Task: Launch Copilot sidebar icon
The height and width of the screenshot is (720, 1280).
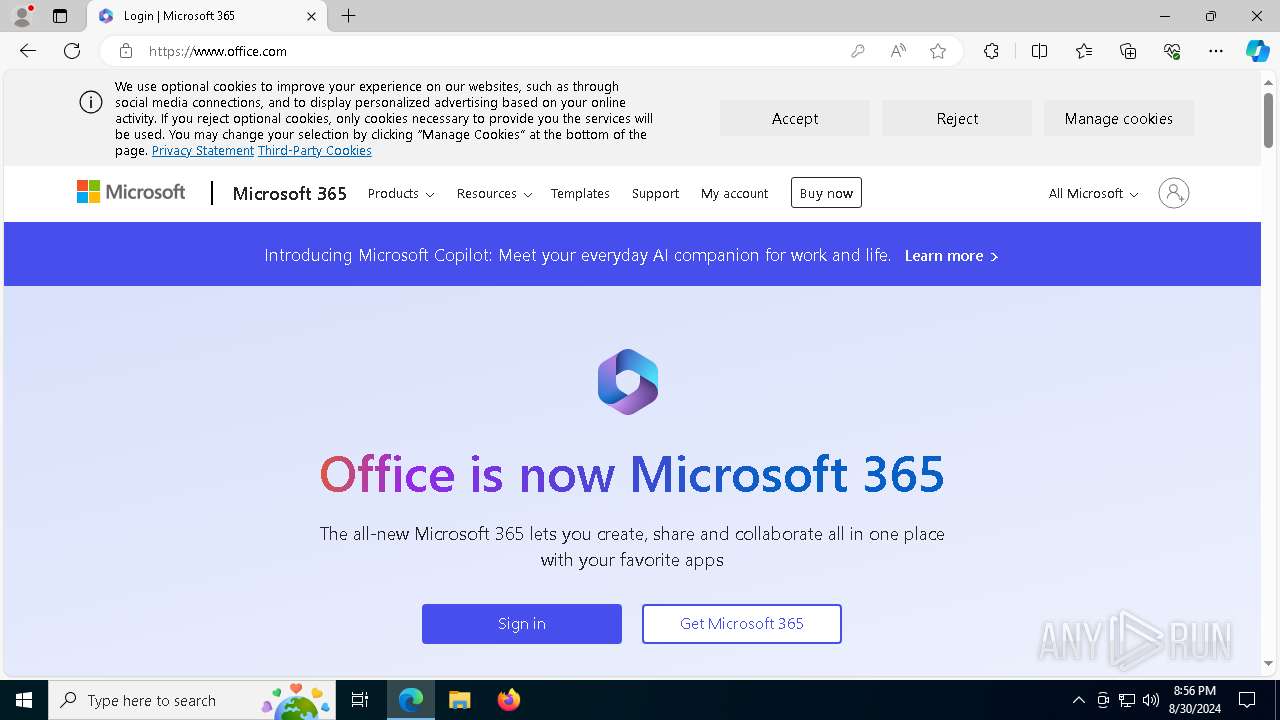Action: [x=1257, y=51]
